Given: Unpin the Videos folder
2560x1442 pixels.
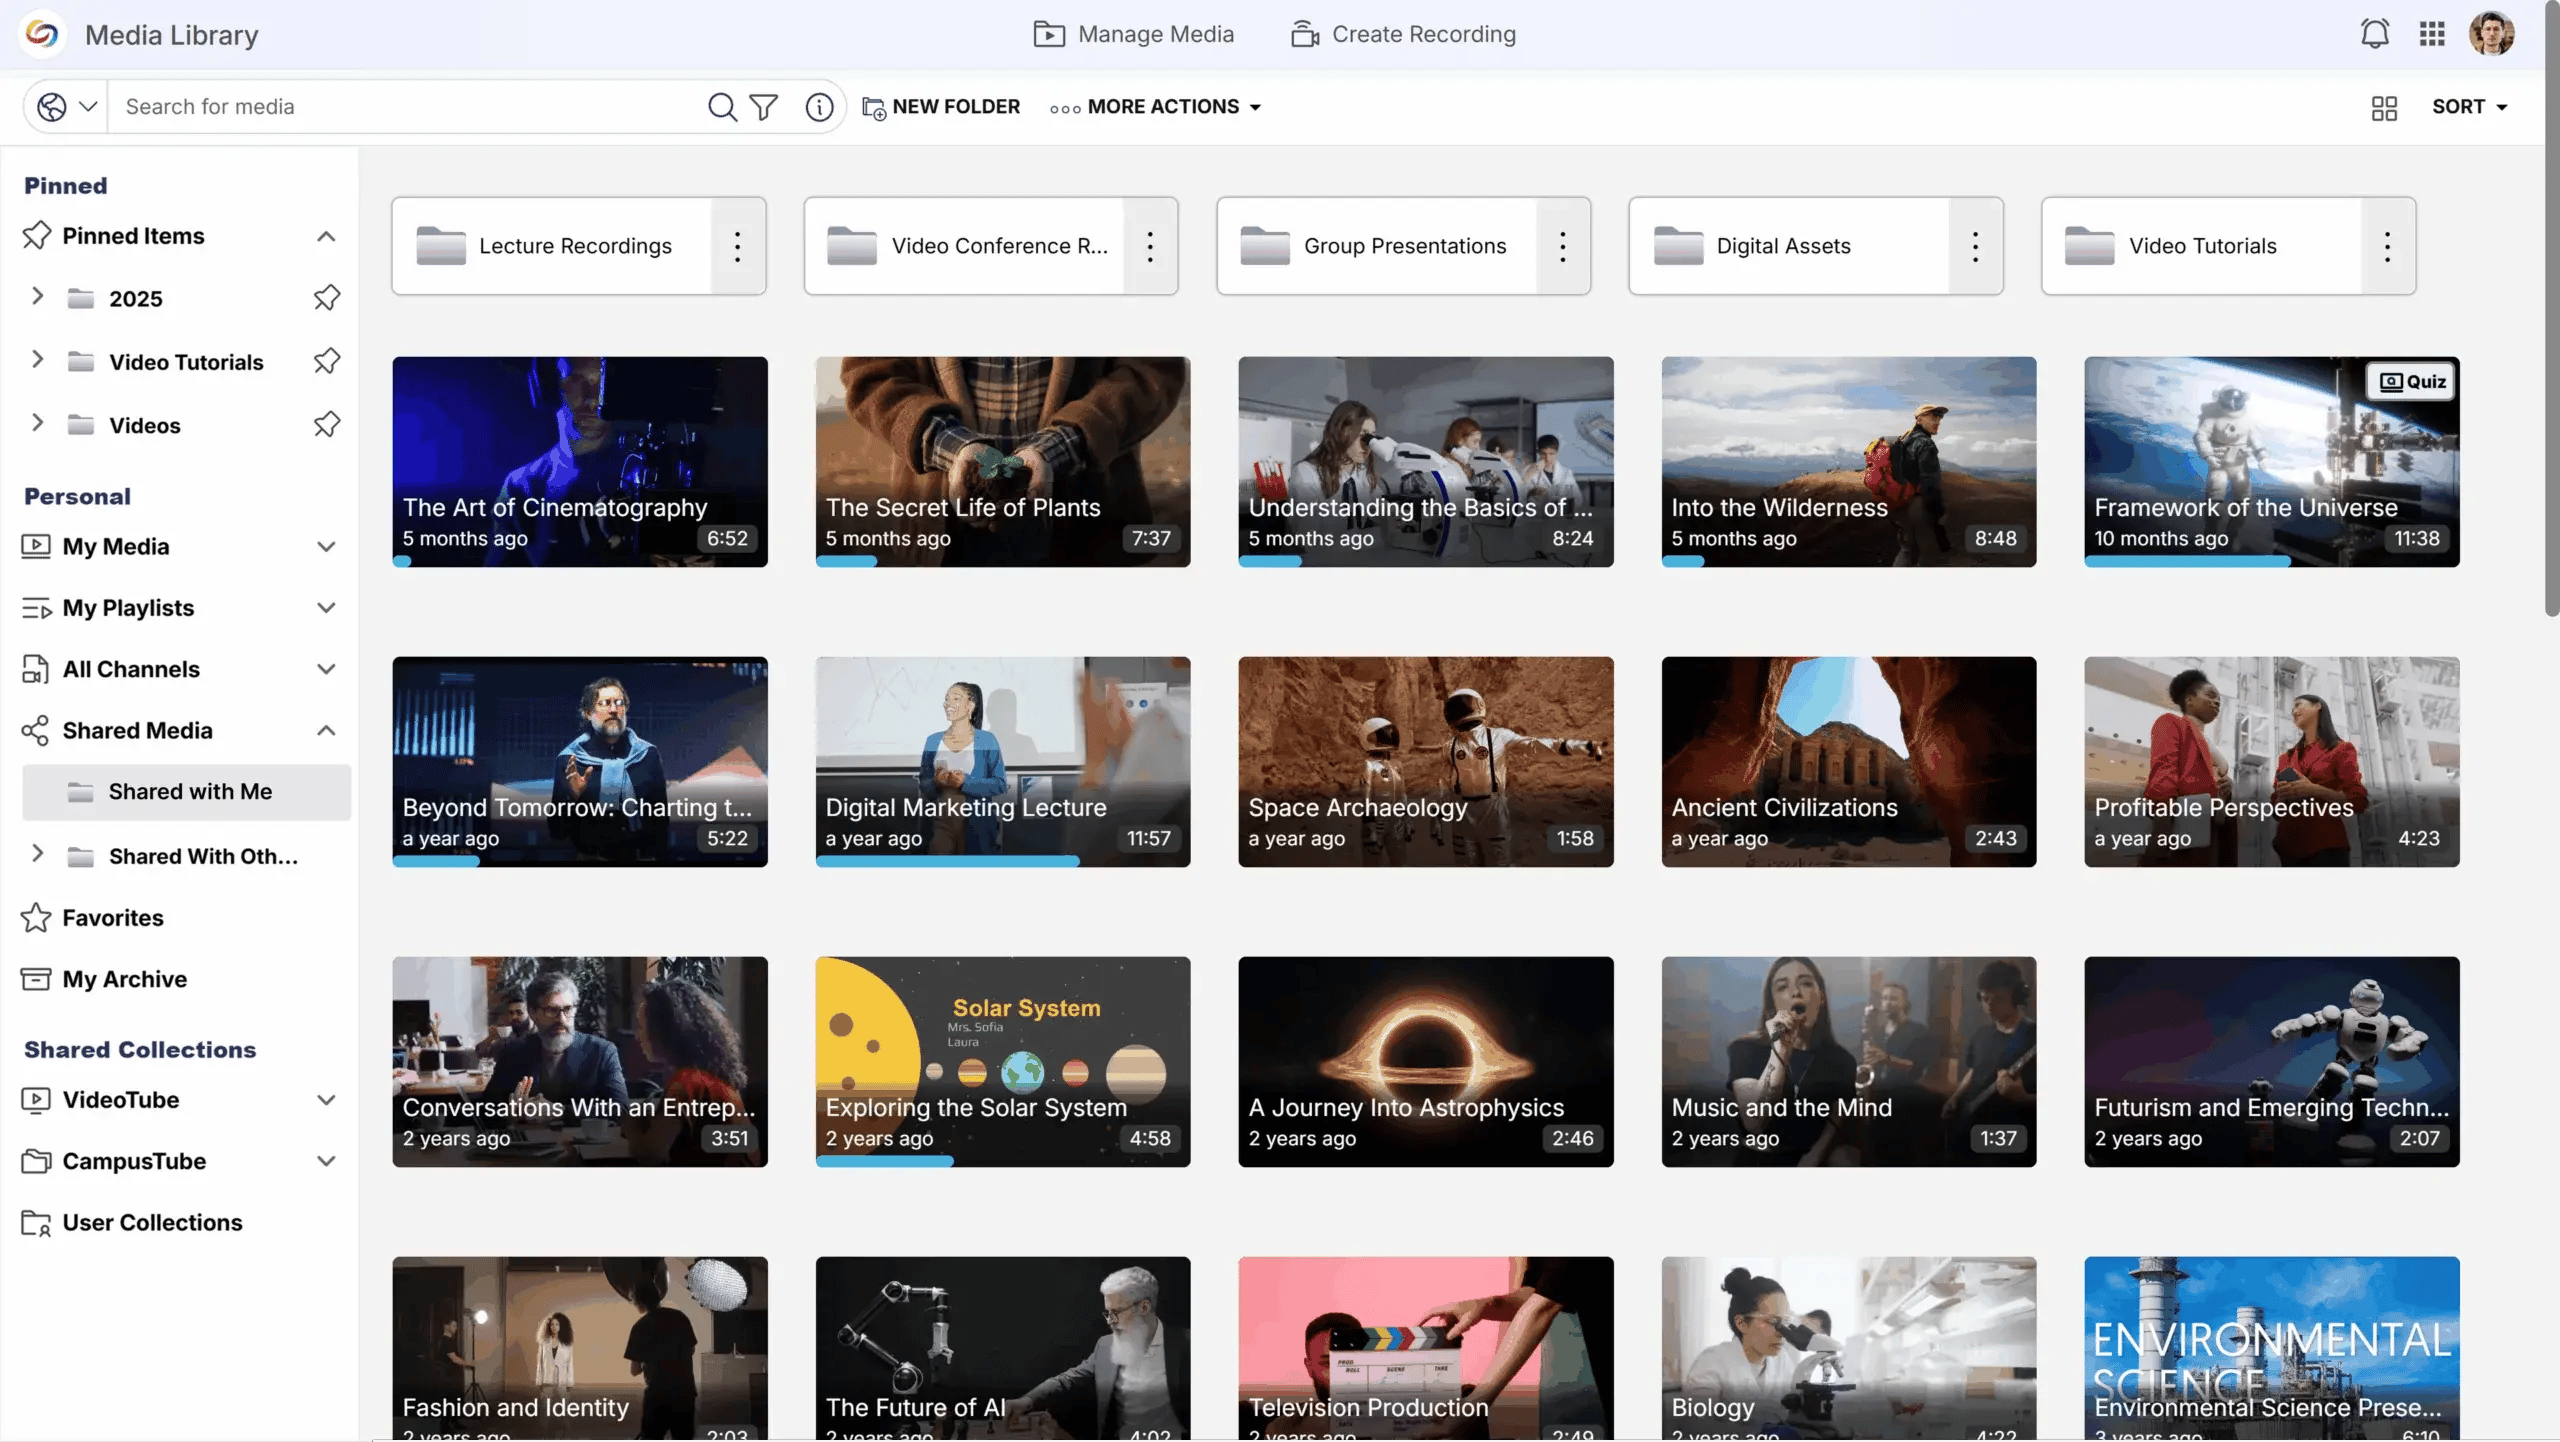Looking at the screenshot, I should tap(326, 425).
